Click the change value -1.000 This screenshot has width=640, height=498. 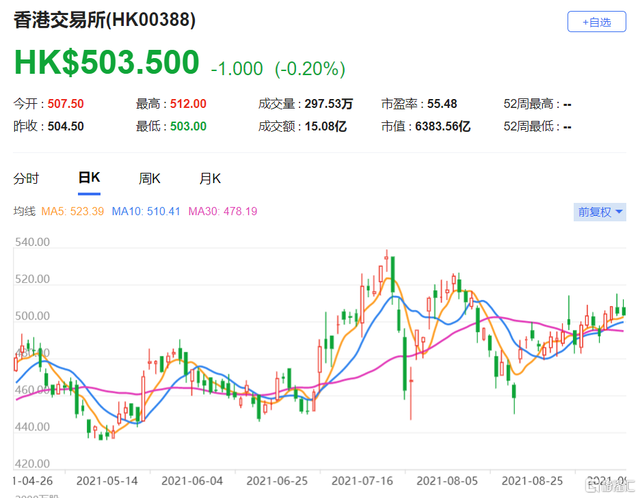point(237,69)
